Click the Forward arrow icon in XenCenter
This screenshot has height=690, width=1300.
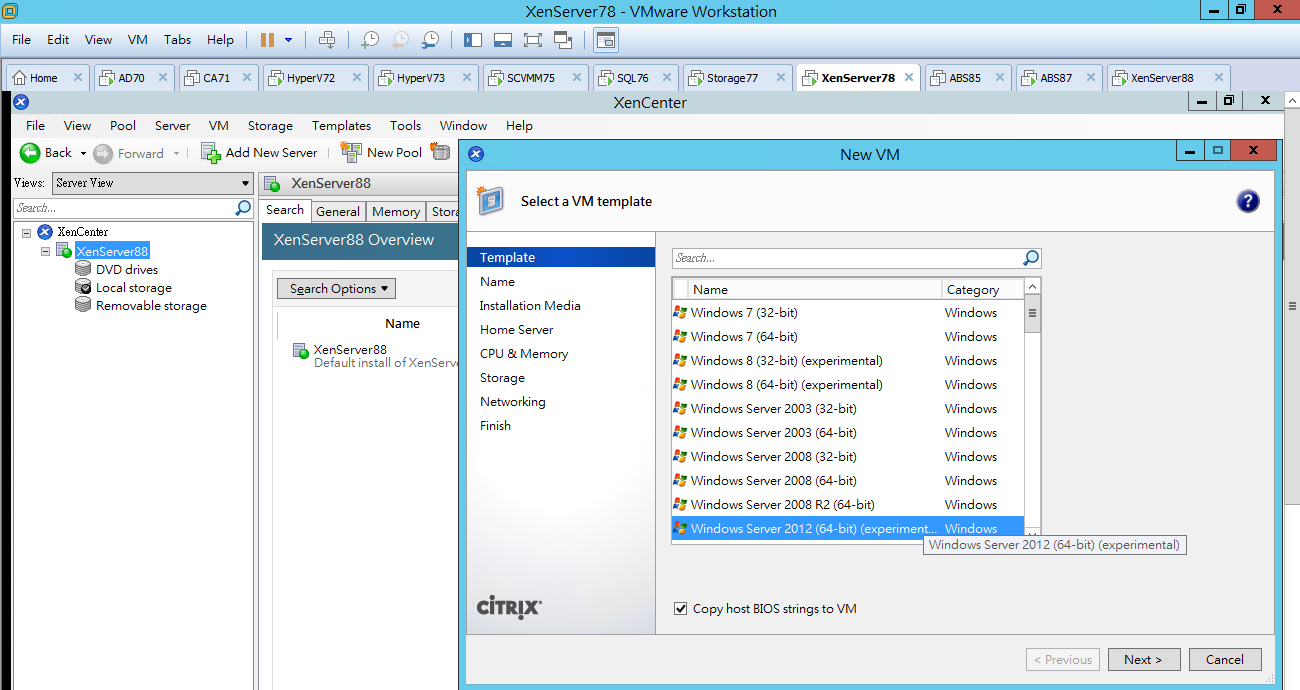click(103, 154)
